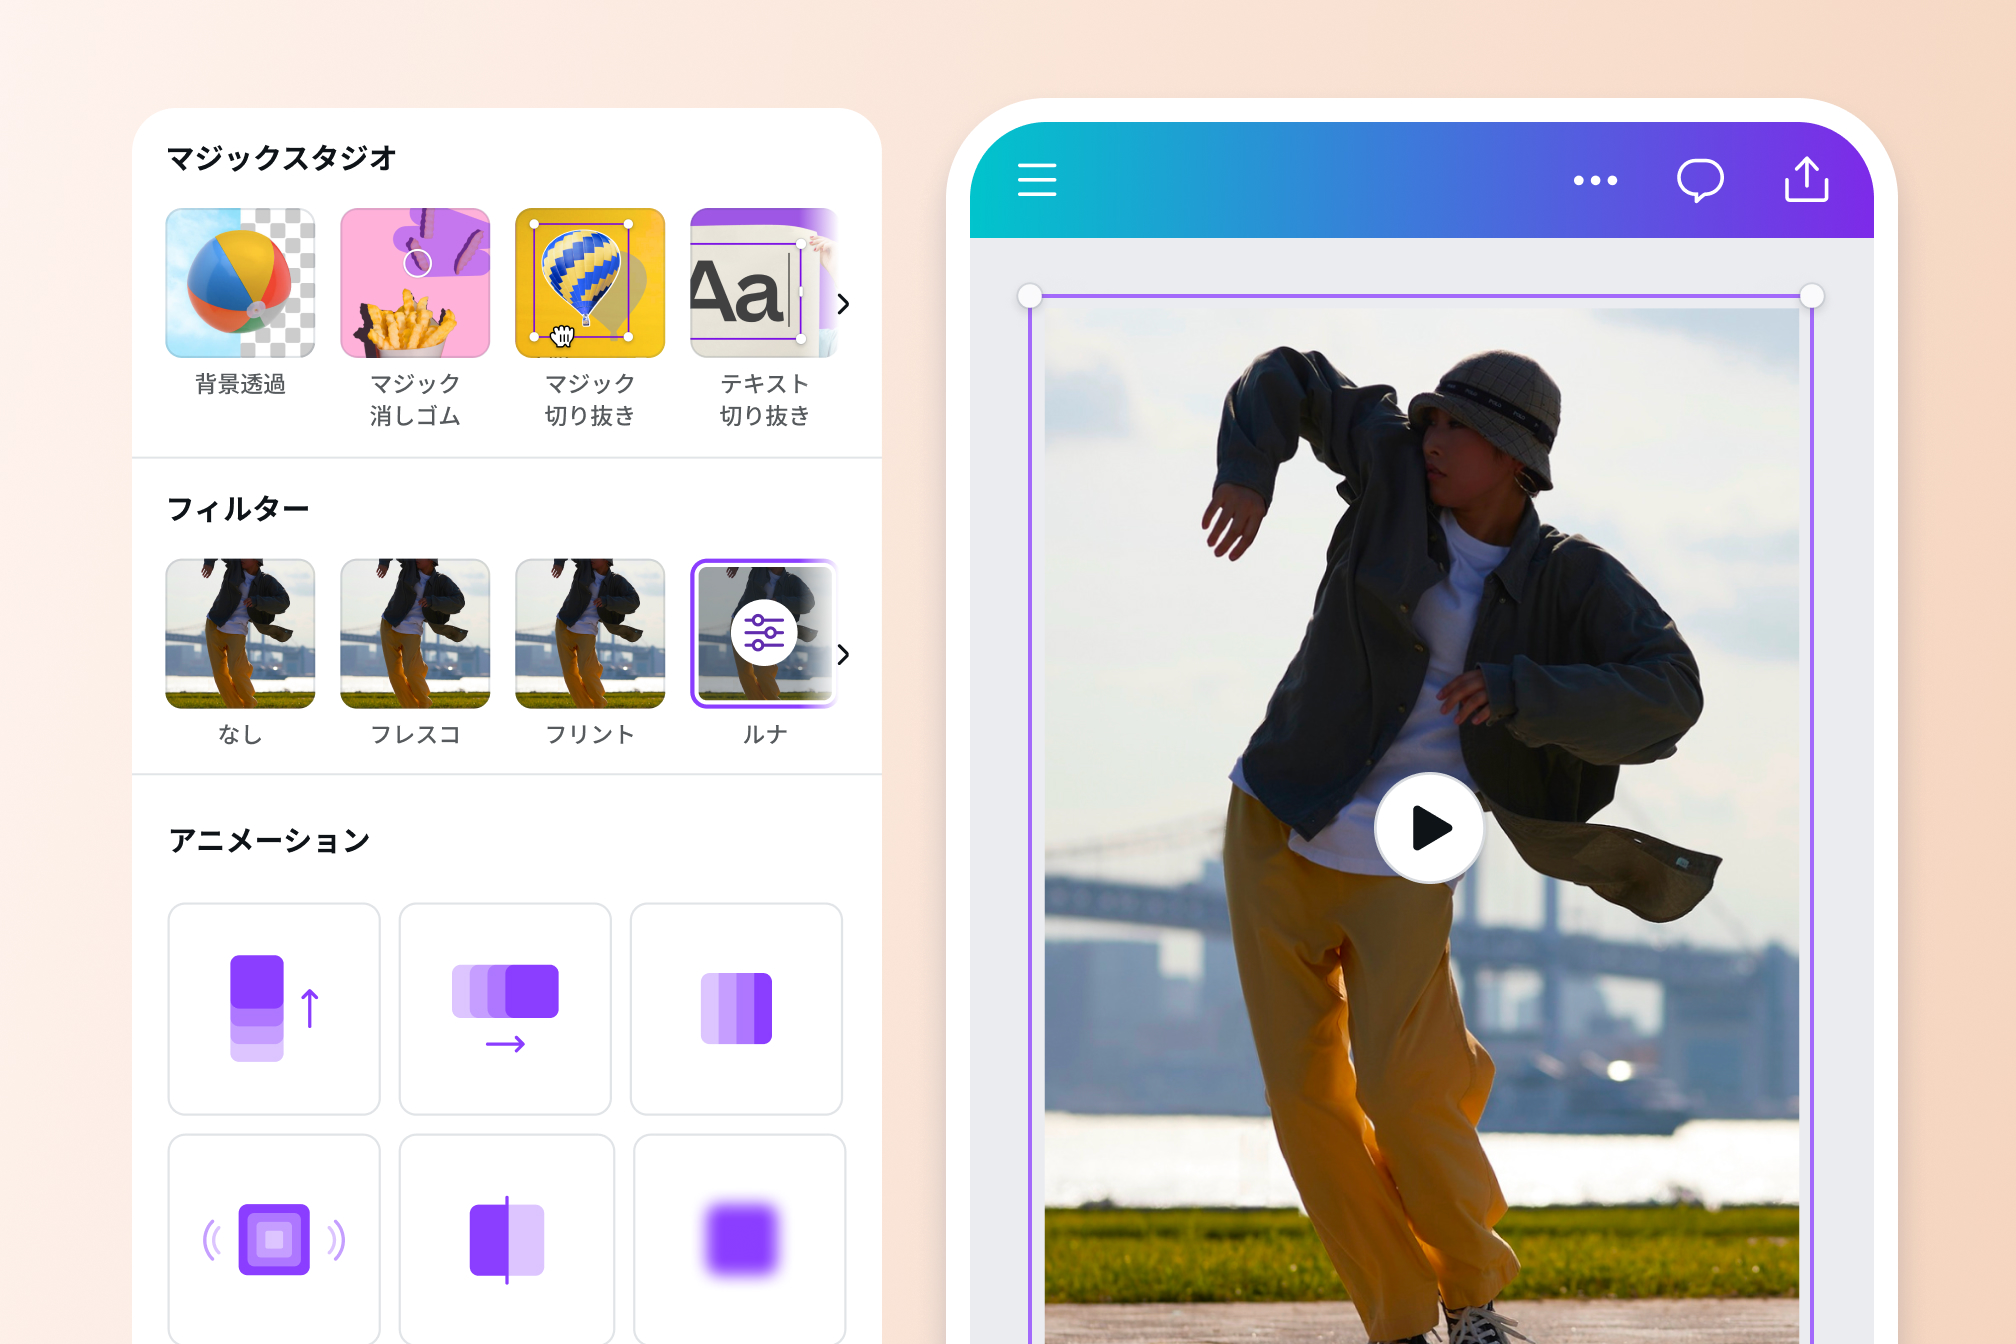The width and height of the screenshot is (2016, 1344).
Task: Click the マジック切り抜き label text
Action: [590, 400]
